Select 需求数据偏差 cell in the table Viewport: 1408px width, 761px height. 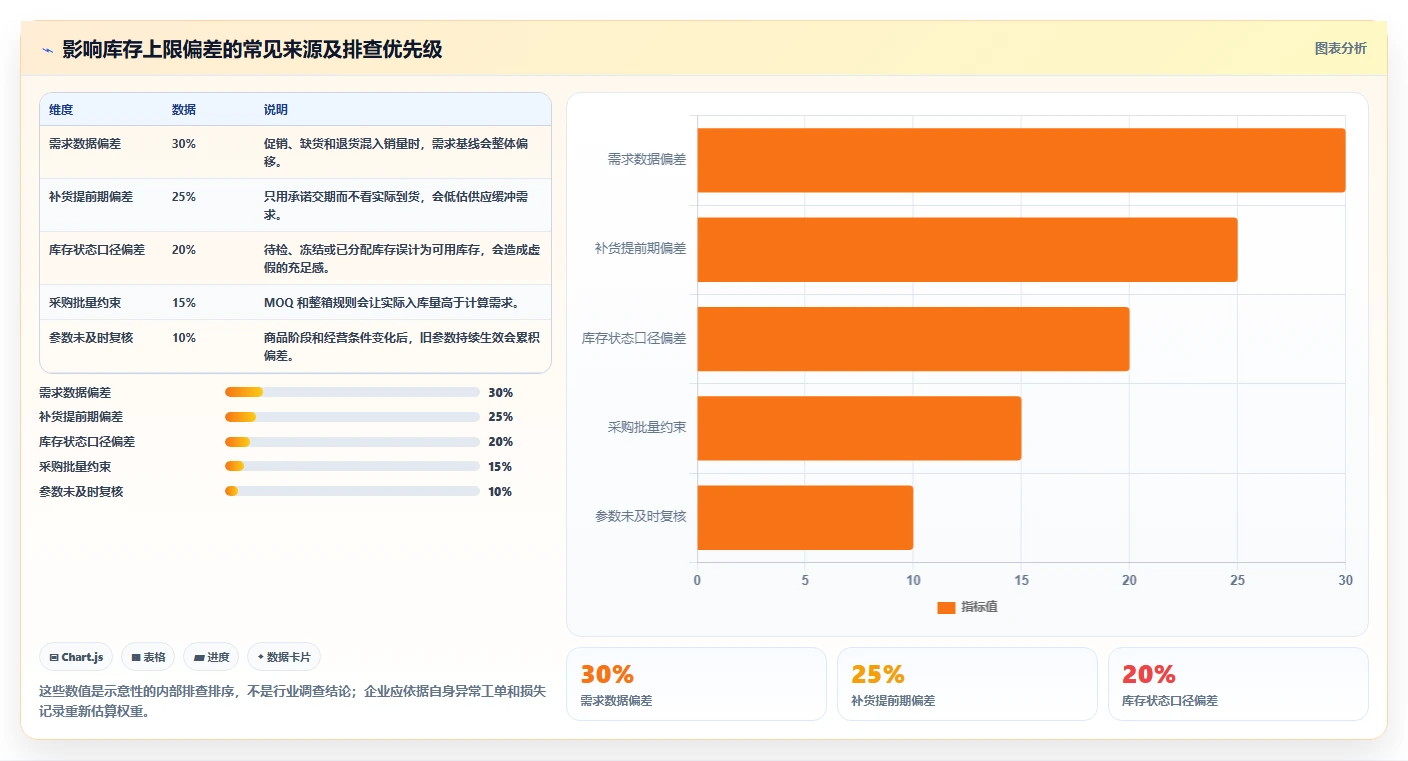click(85, 144)
